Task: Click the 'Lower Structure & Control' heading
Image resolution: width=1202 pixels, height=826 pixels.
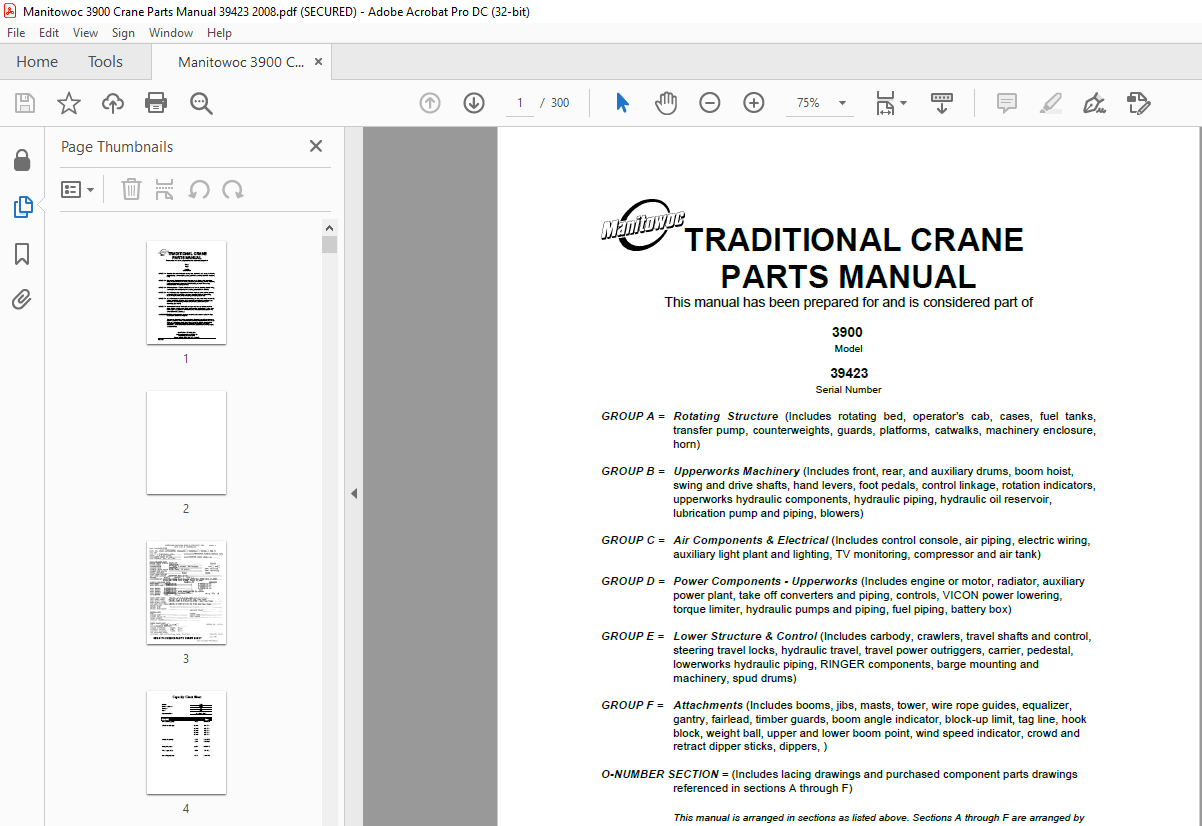Action: [745, 636]
